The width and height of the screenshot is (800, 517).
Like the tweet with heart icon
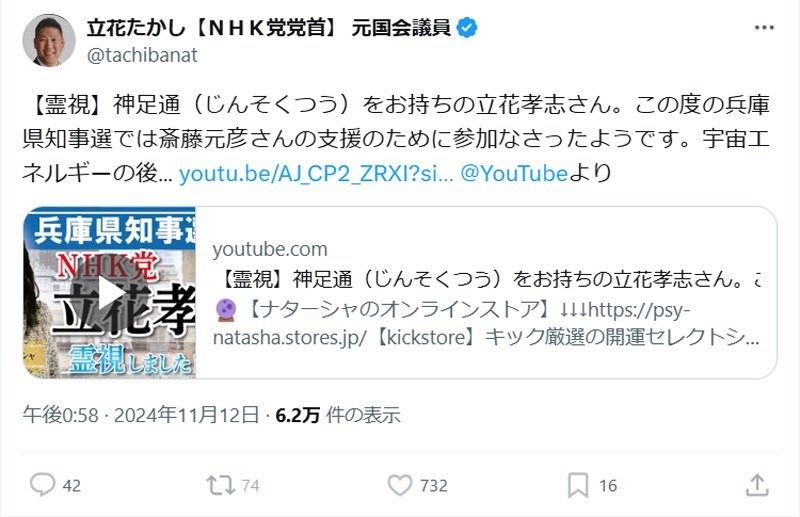pos(400,485)
